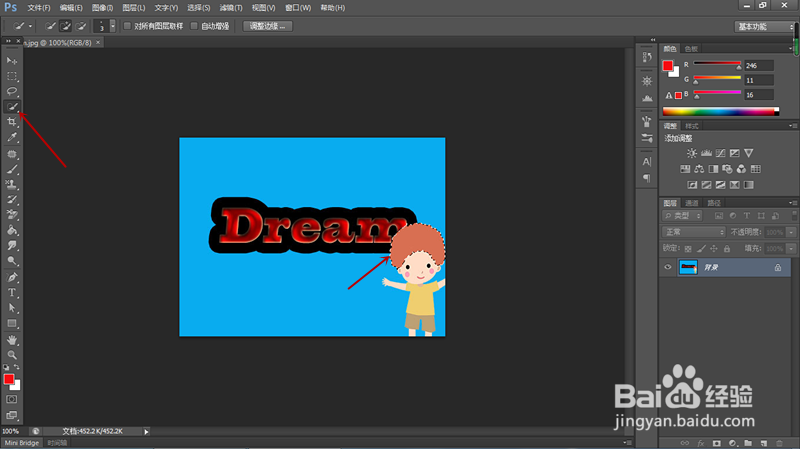The image size is (800, 449).
Task: Hide the 背景 layer via eye icon
Action: (668, 267)
